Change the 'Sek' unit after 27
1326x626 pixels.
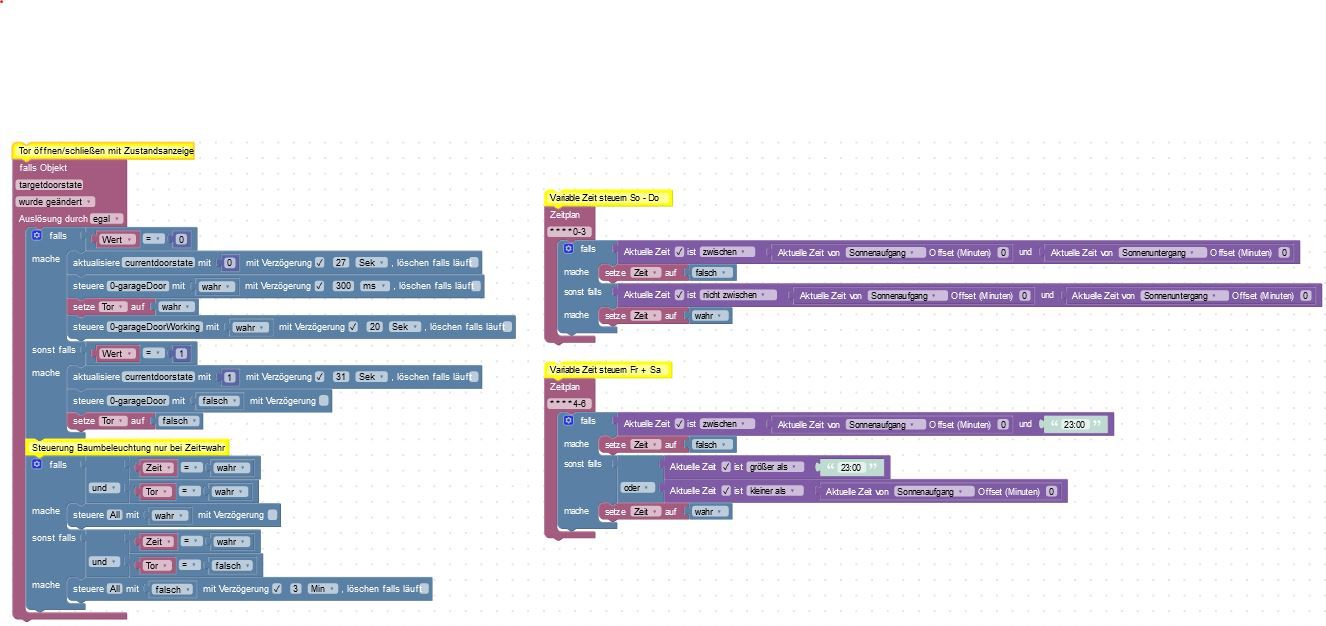tap(371, 263)
